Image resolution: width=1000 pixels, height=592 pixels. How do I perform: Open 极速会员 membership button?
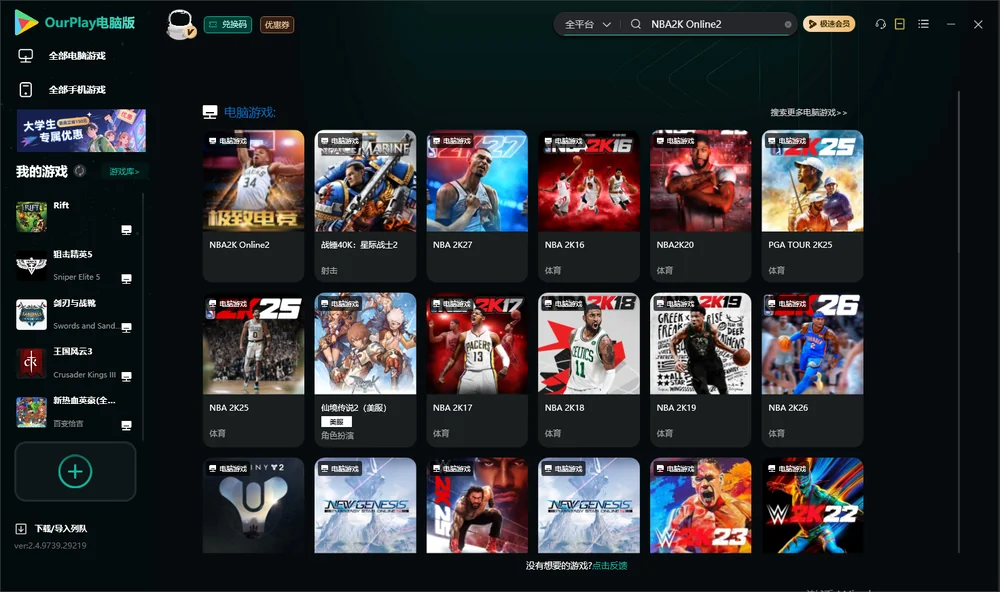(x=829, y=24)
